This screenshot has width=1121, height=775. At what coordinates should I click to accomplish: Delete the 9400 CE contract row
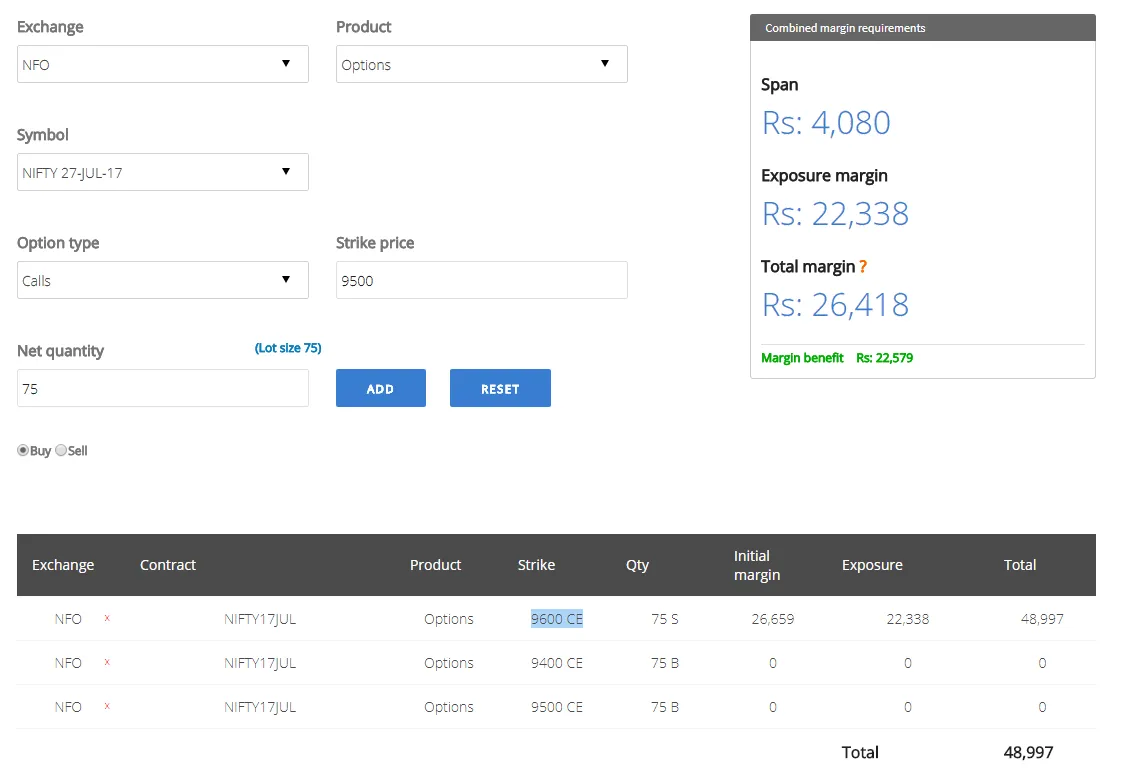[107, 663]
